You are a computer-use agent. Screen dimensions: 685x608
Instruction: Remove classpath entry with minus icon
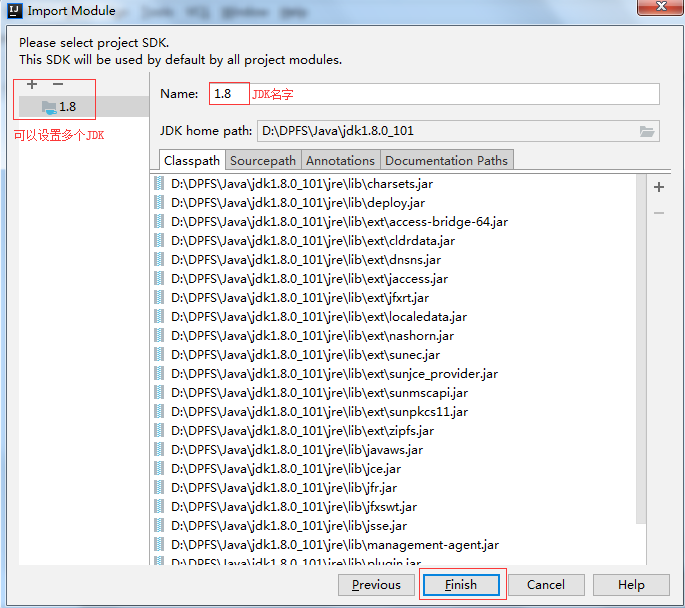coord(659,213)
